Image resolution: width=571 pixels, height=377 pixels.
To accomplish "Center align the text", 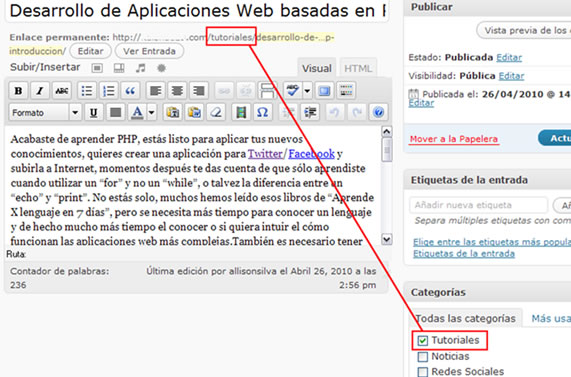I will point(177,91).
